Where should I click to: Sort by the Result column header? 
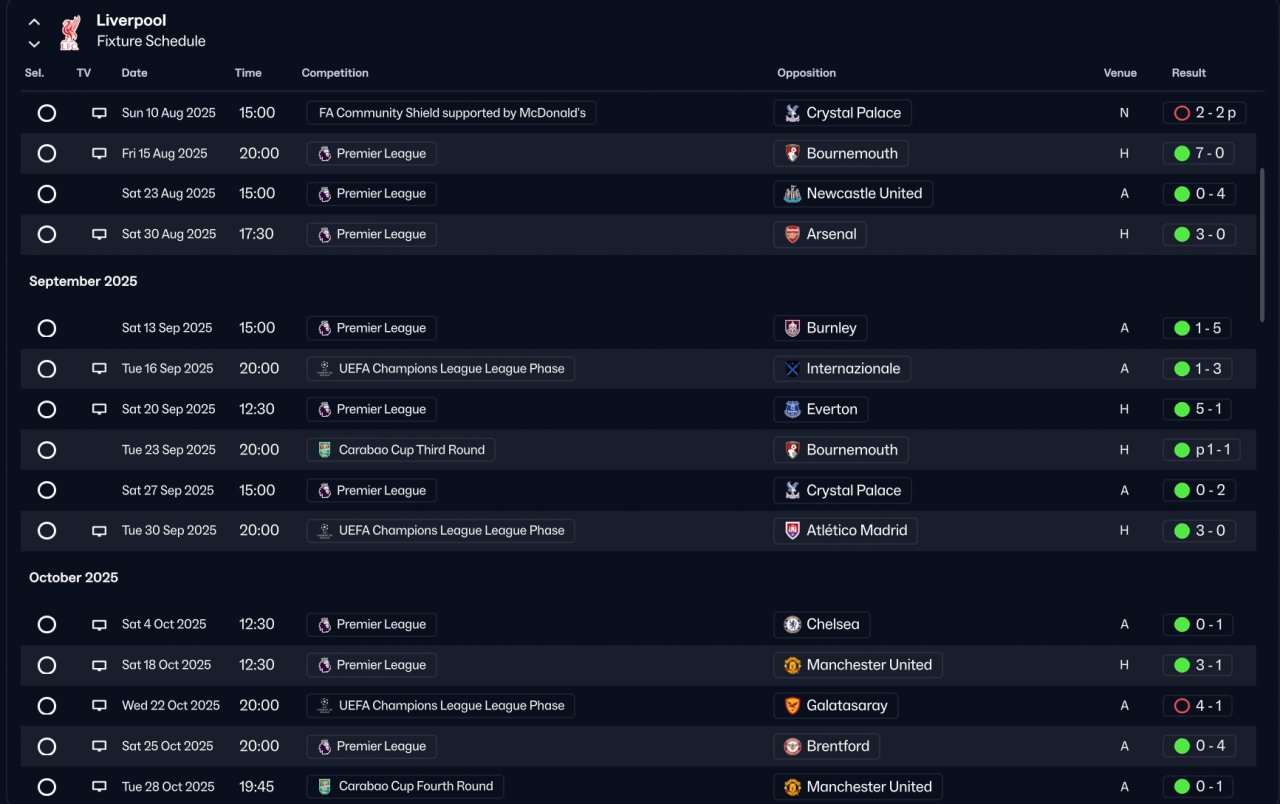1189,73
